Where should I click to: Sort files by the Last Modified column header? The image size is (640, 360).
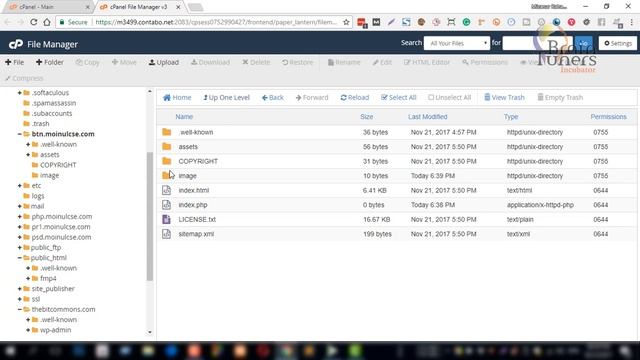[427, 117]
